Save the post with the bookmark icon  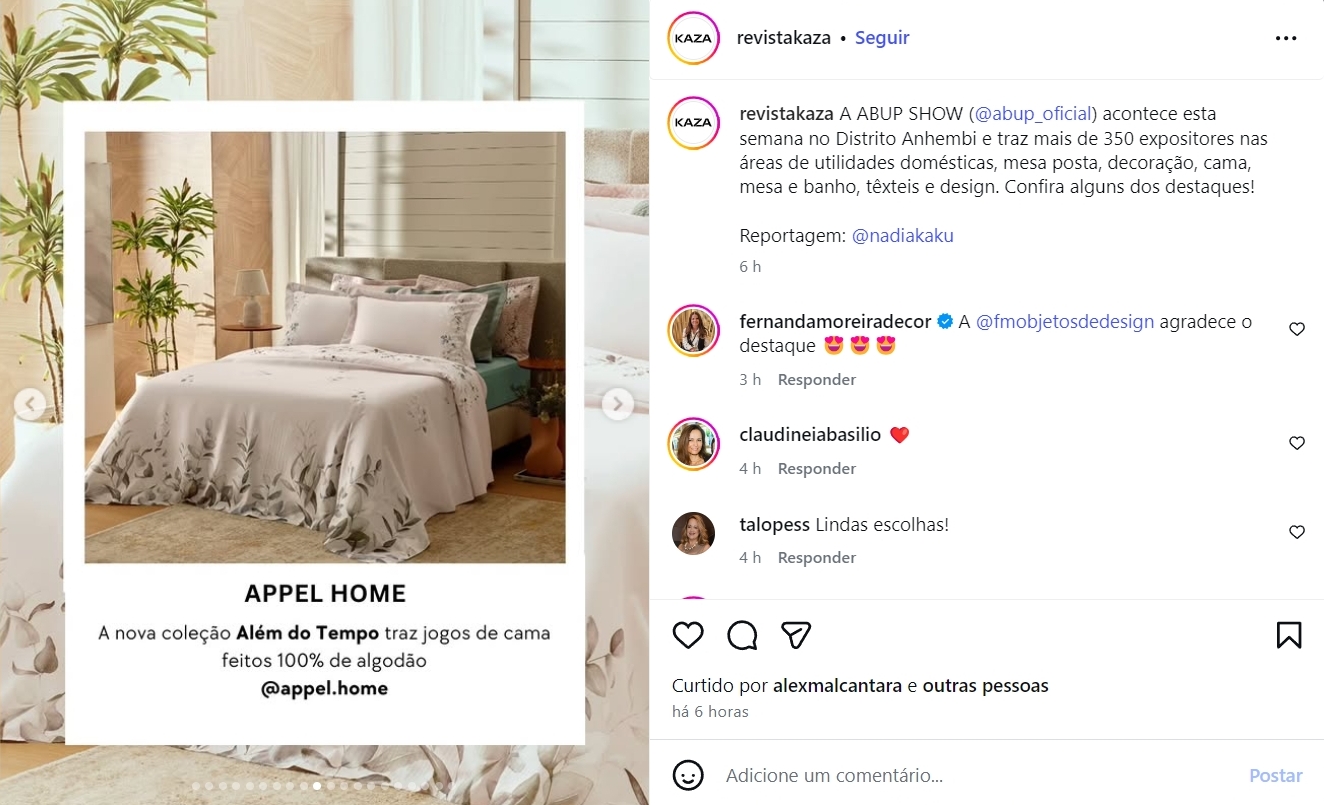pyautogui.click(x=1289, y=635)
